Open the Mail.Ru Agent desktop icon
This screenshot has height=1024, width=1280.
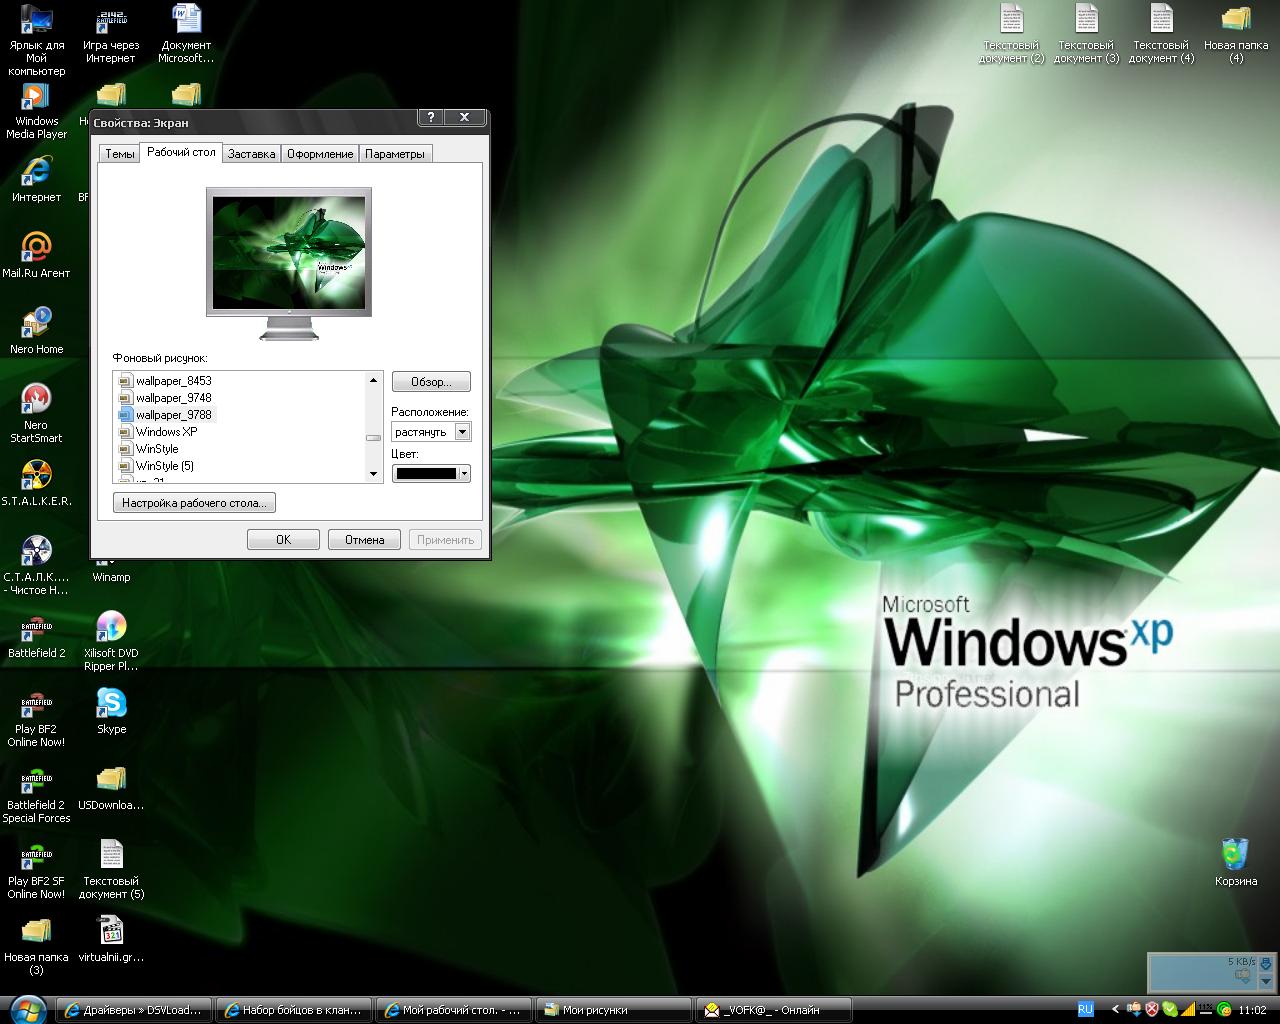36,248
